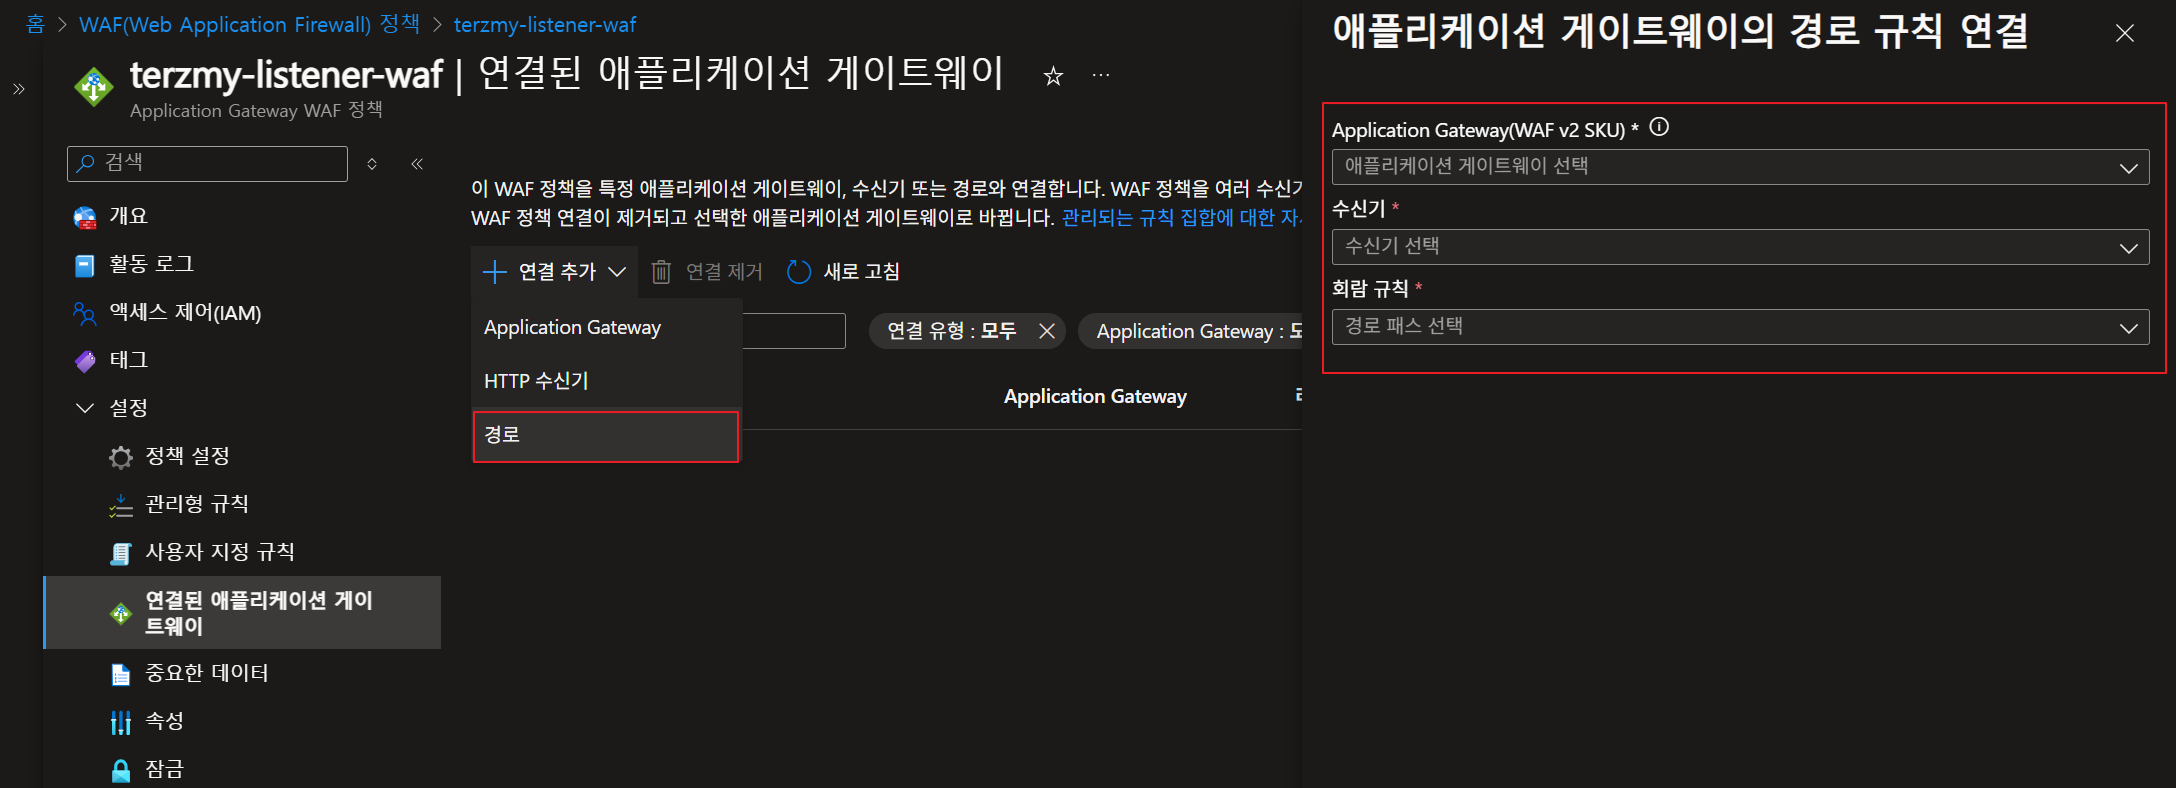Go to WAF(Web Application Firewall) 정책 breadcrumb
2176x788 pixels.
click(249, 24)
